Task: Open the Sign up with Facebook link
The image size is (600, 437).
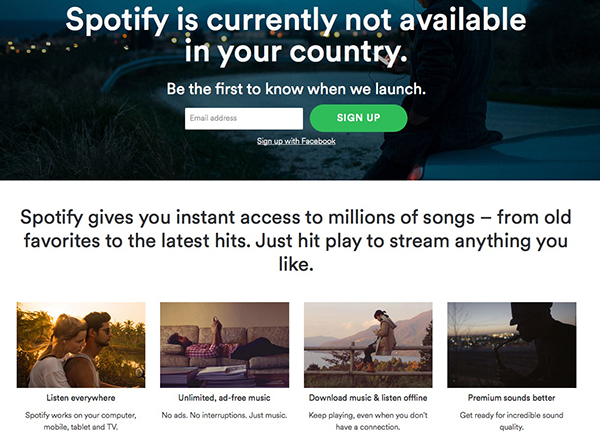Action: [x=296, y=141]
